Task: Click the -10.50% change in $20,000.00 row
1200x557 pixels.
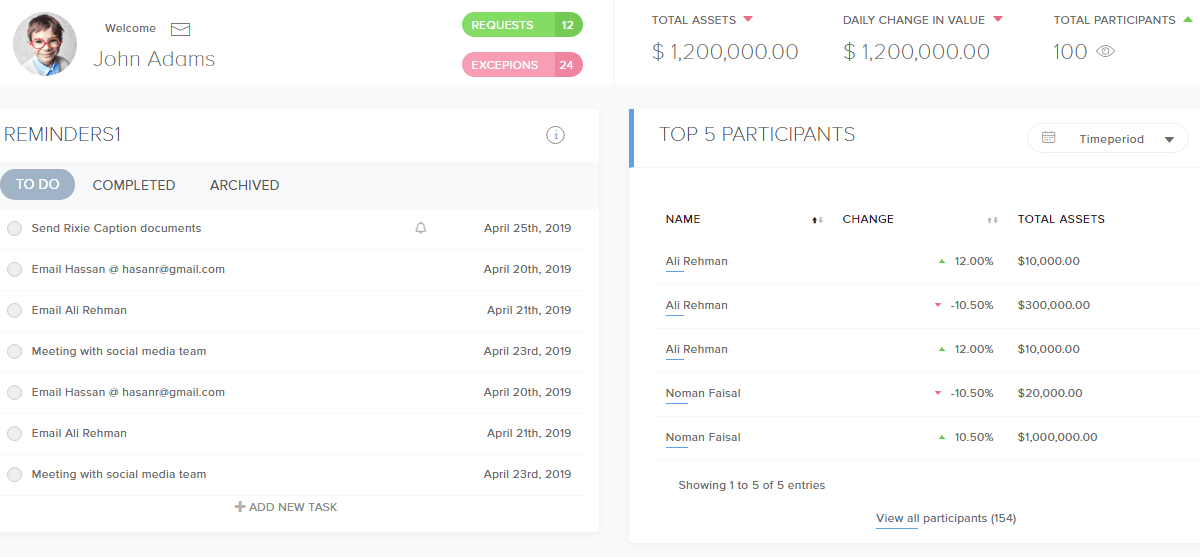Action: point(971,393)
